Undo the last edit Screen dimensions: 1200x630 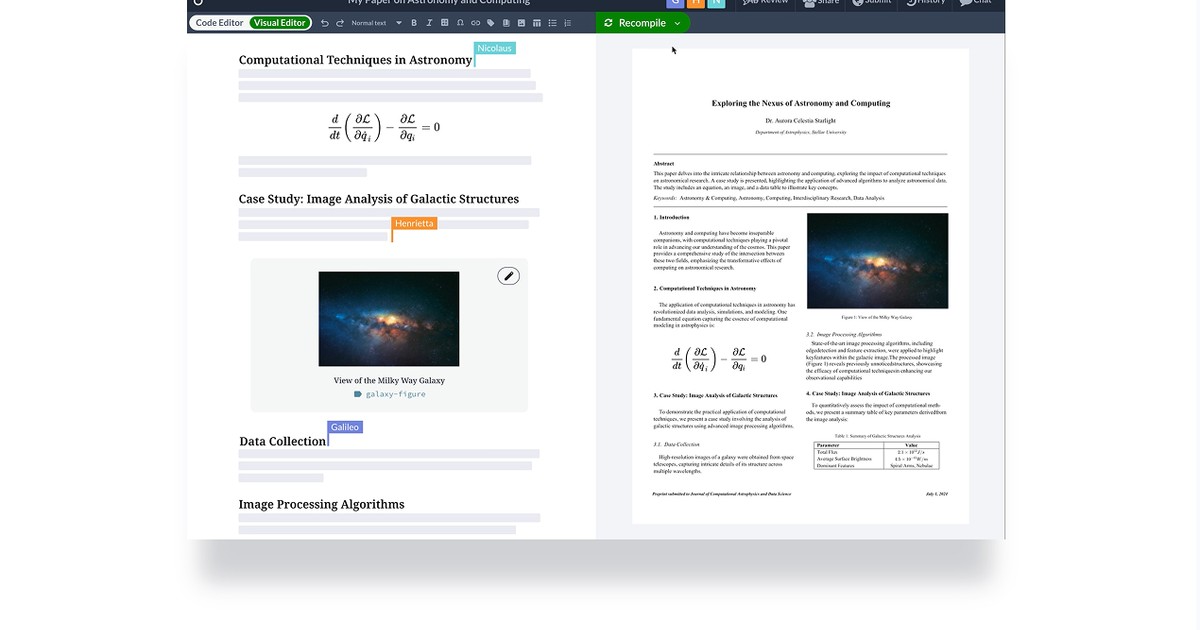coord(324,23)
